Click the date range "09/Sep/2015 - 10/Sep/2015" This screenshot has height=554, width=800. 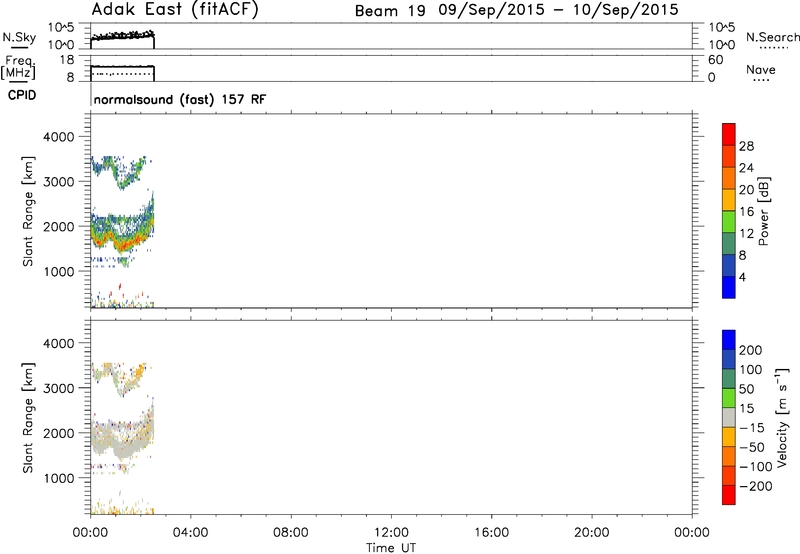(x=559, y=10)
